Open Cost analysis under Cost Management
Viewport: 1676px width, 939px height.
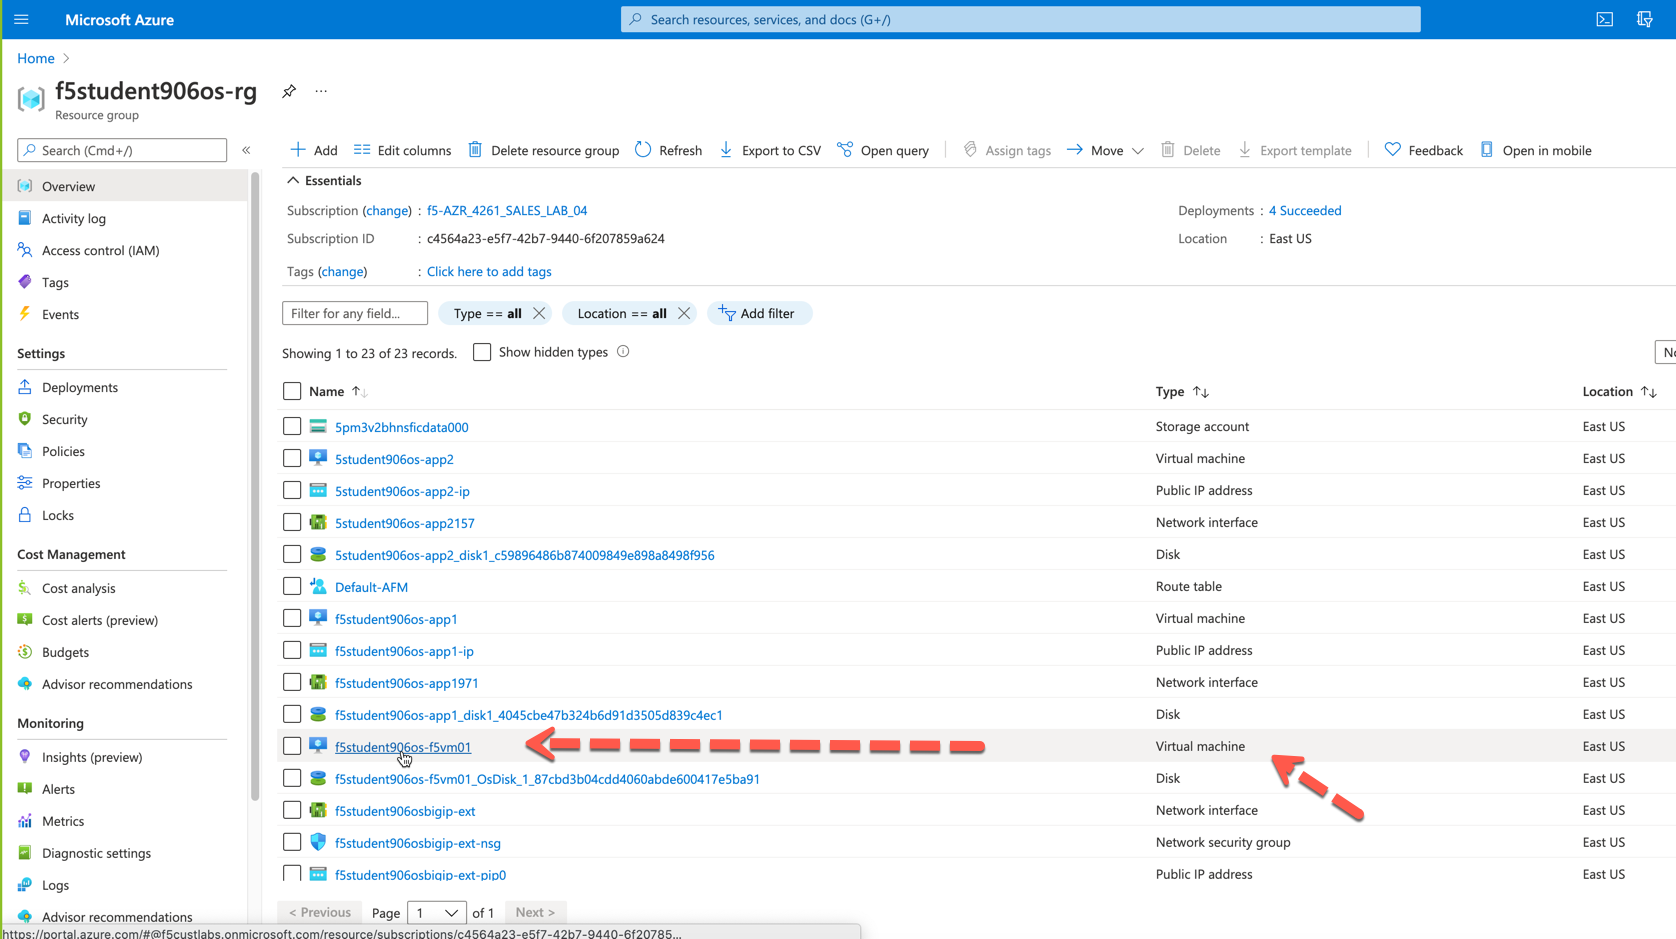click(x=78, y=588)
